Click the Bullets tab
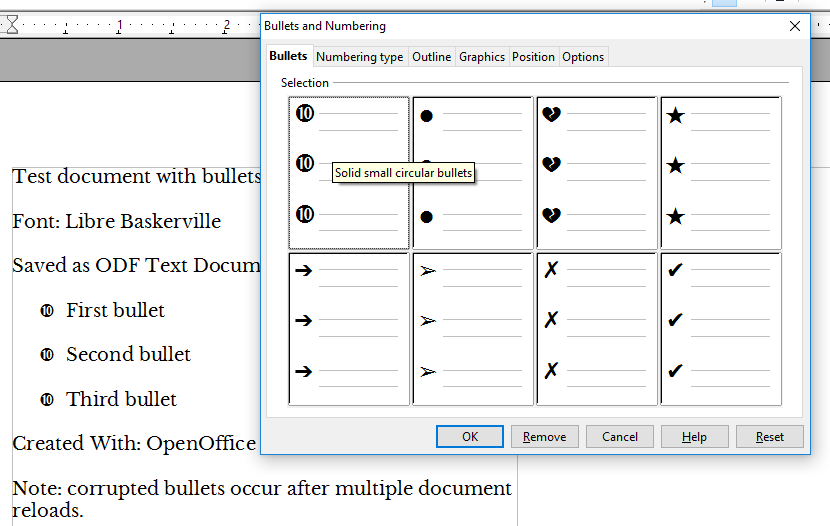 click(288, 56)
